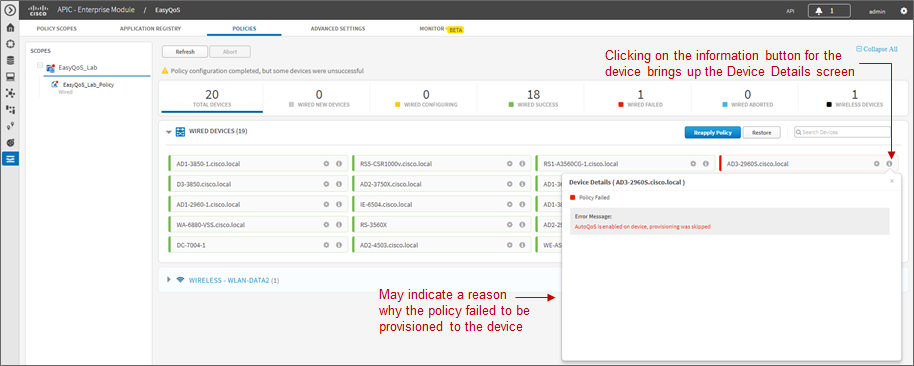The width and height of the screenshot is (914, 366).
Task: Click the Reapply Policy button
Action: click(712, 133)
